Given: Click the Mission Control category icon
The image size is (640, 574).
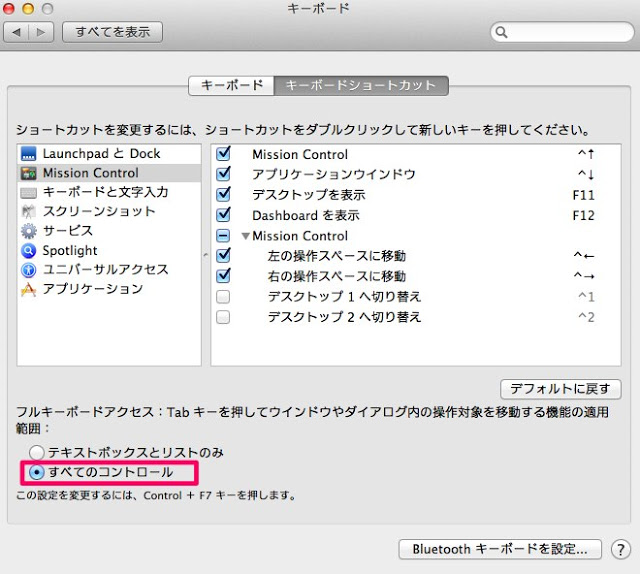Looking at the screenshot, I should (29, 174).
